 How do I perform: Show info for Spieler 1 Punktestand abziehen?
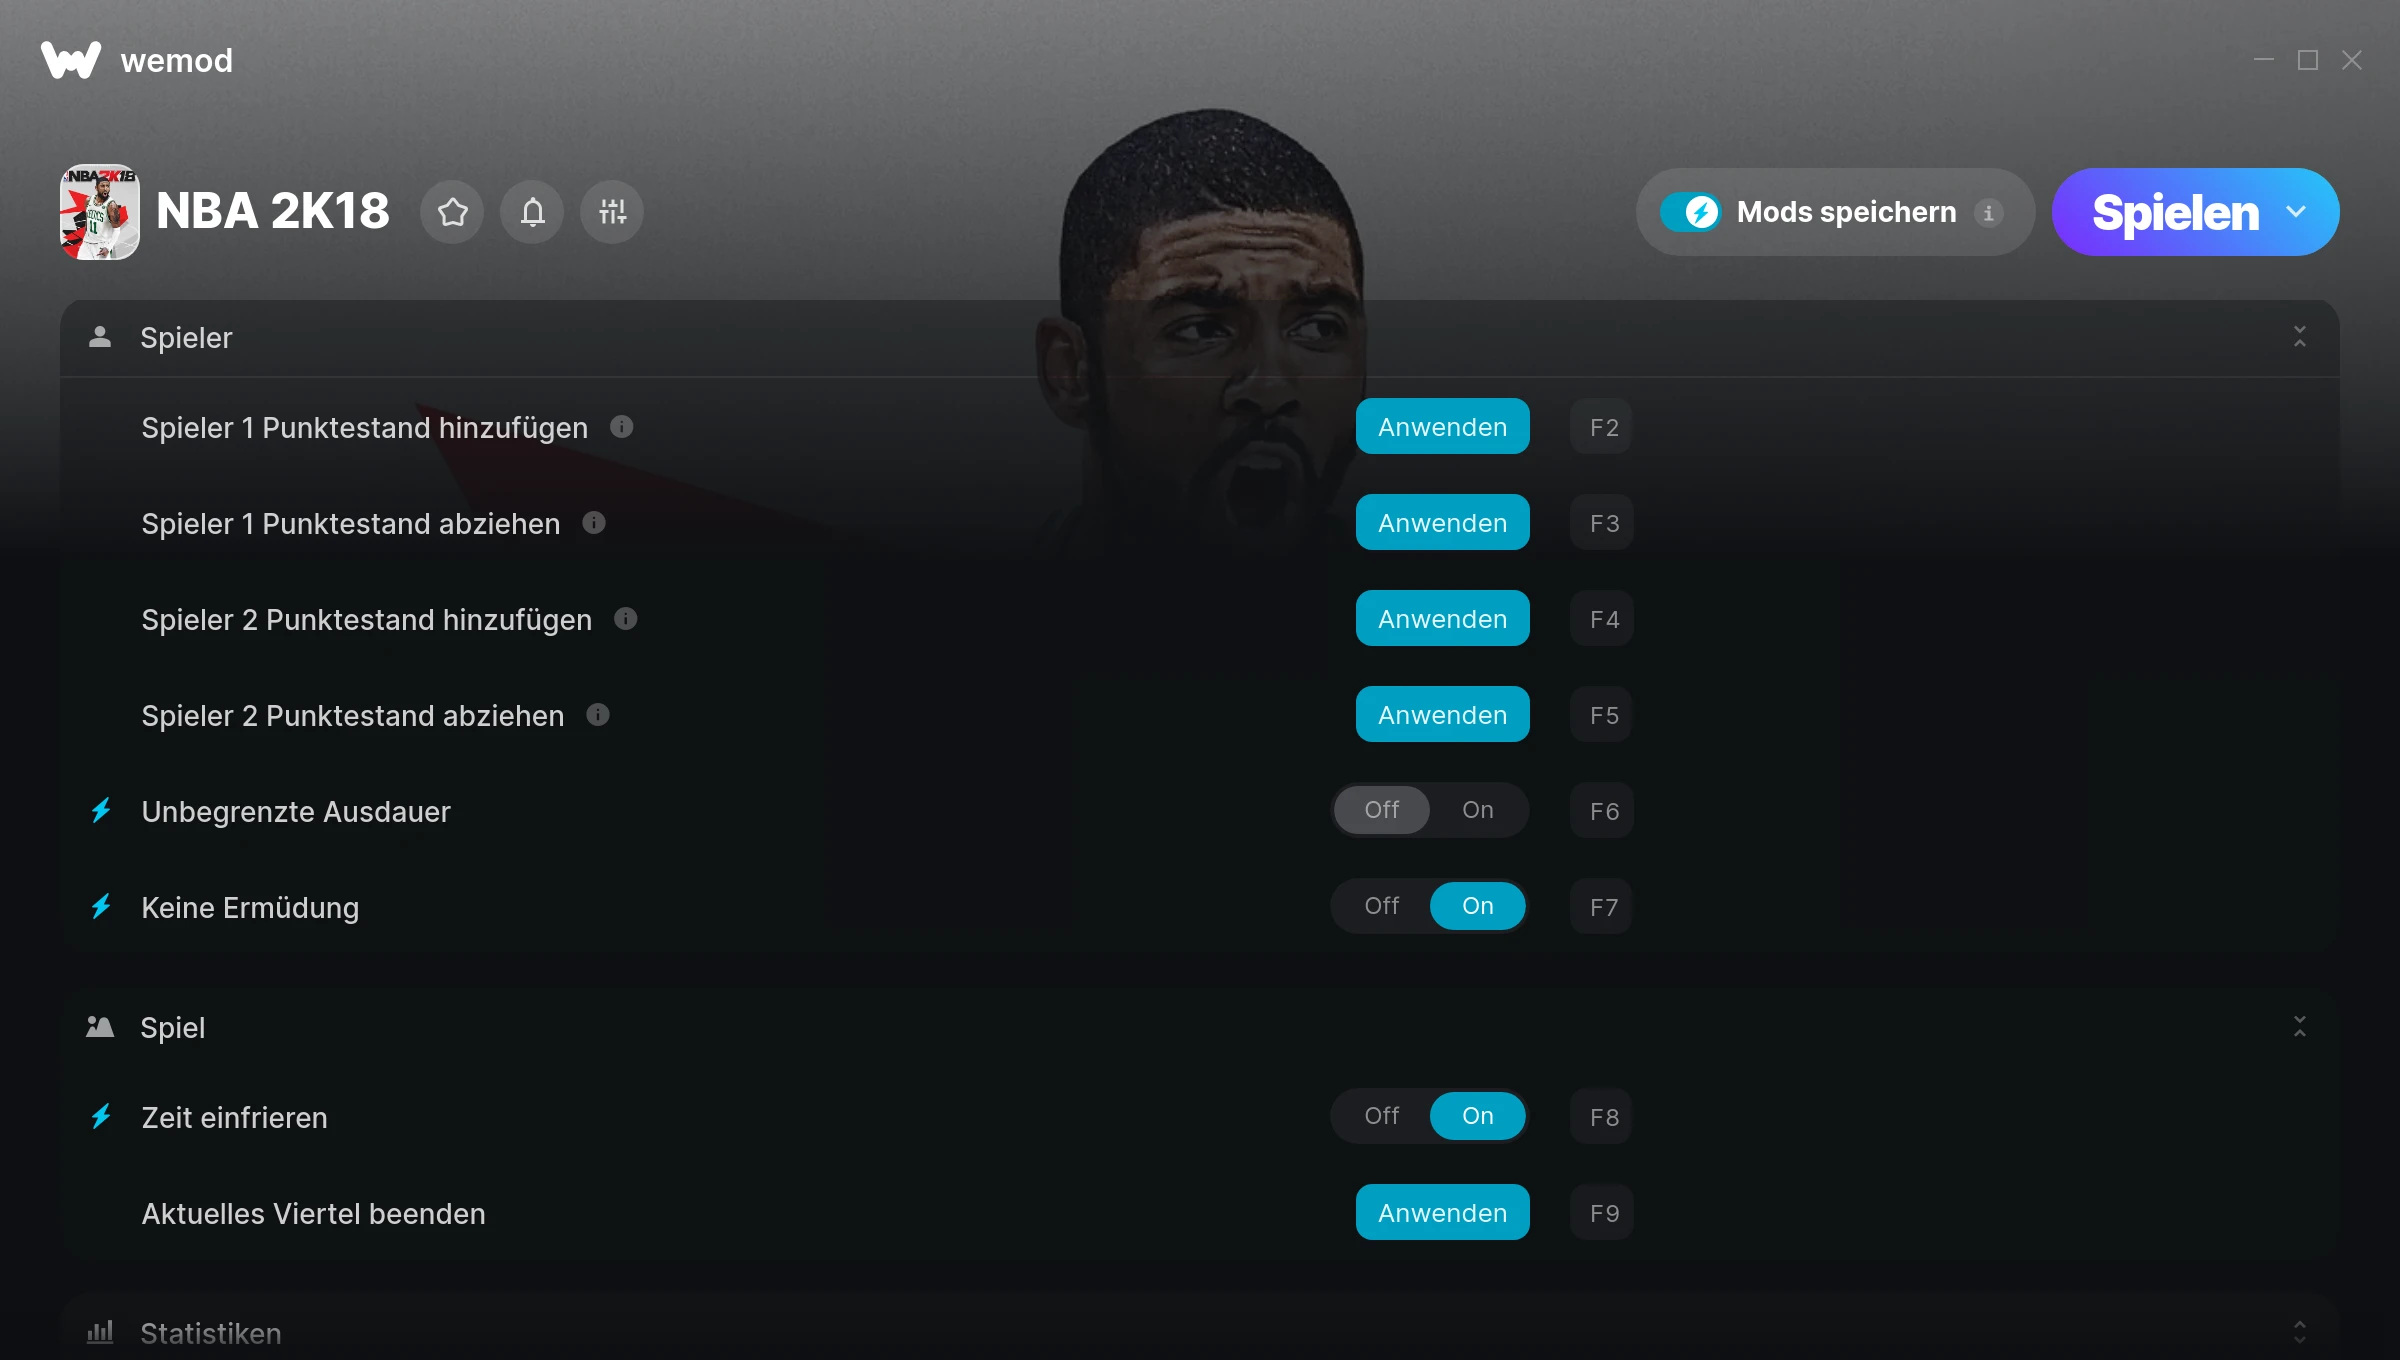click(x=594, y=523)
